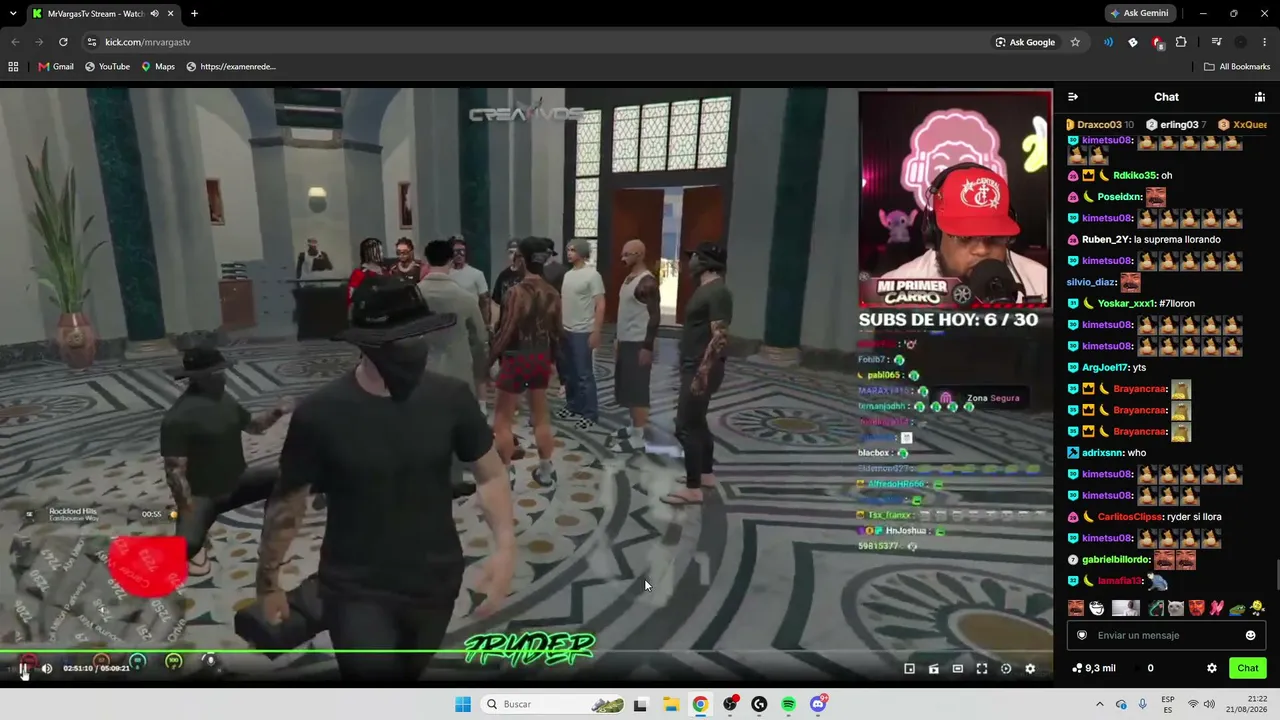
Task: Open Rdkiko35 username in chat
Action: tap(1134, 175)
